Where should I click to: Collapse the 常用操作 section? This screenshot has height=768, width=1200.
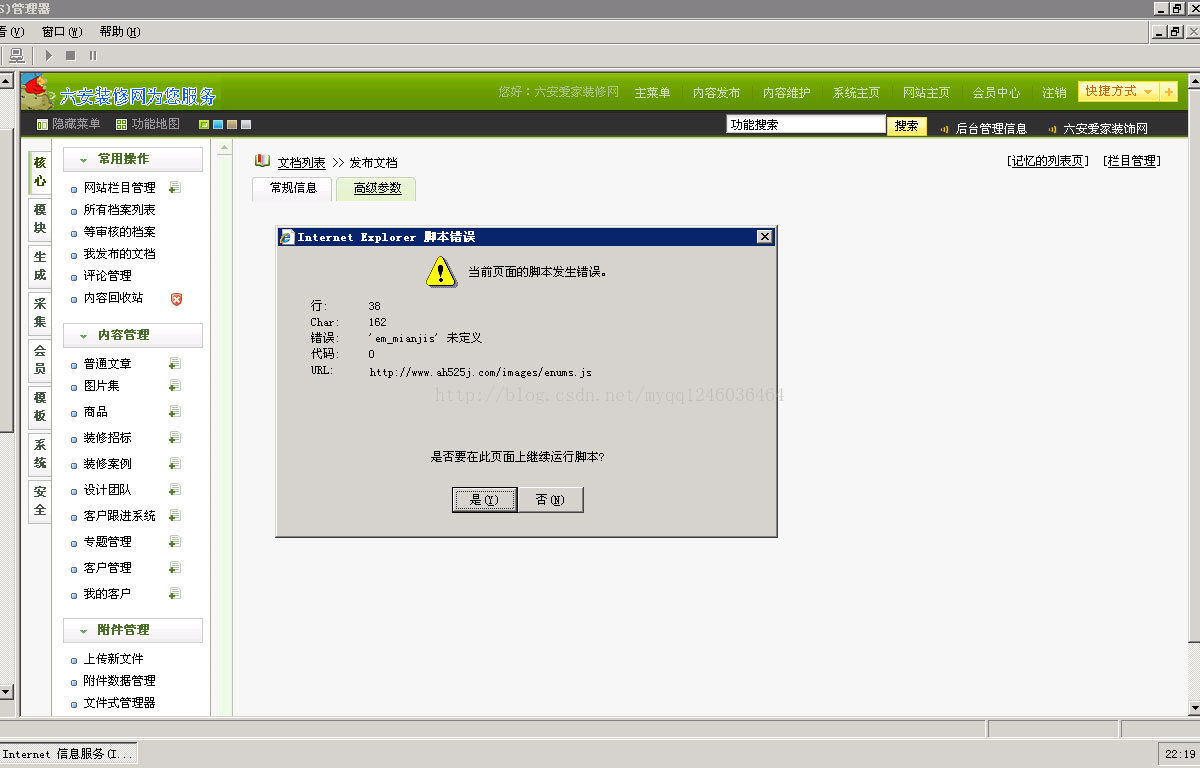point(133,159)
